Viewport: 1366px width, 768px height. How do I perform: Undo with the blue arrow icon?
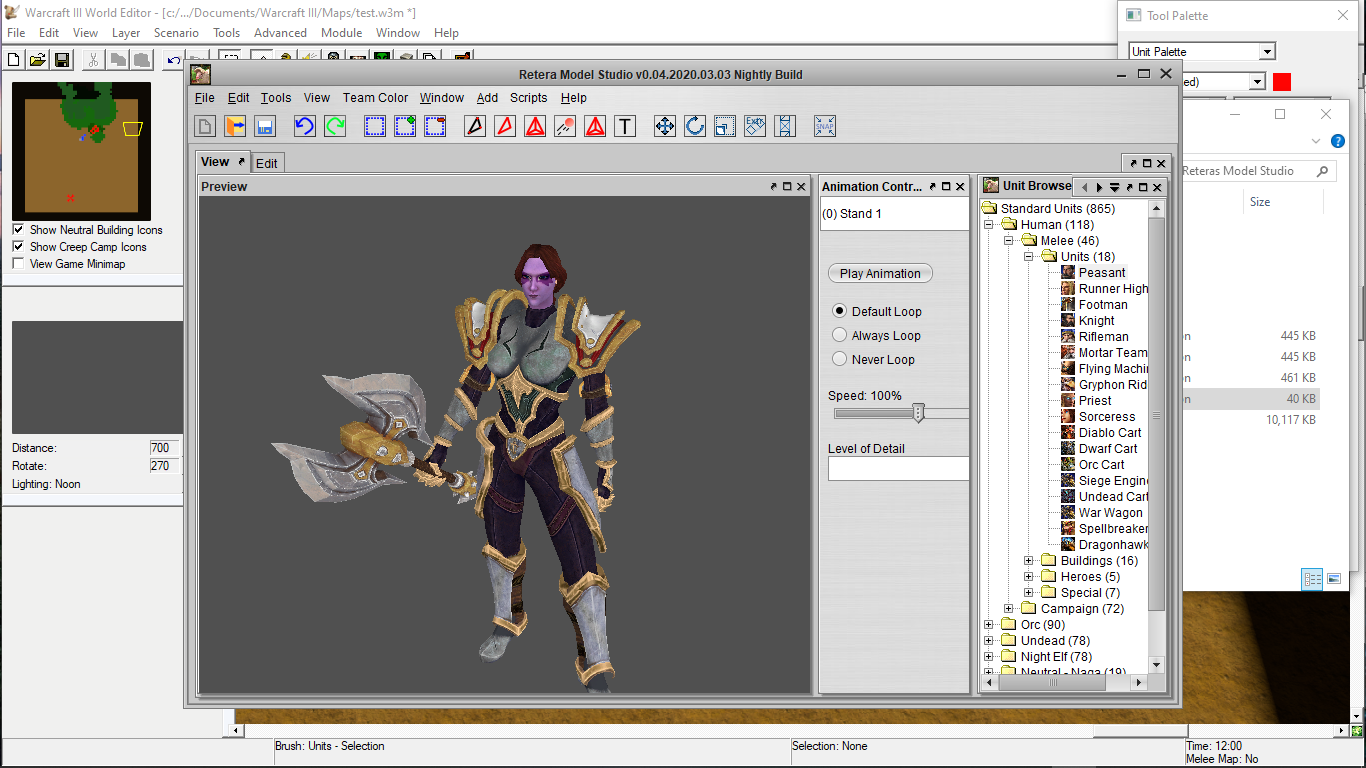click(x=305, y=126)
